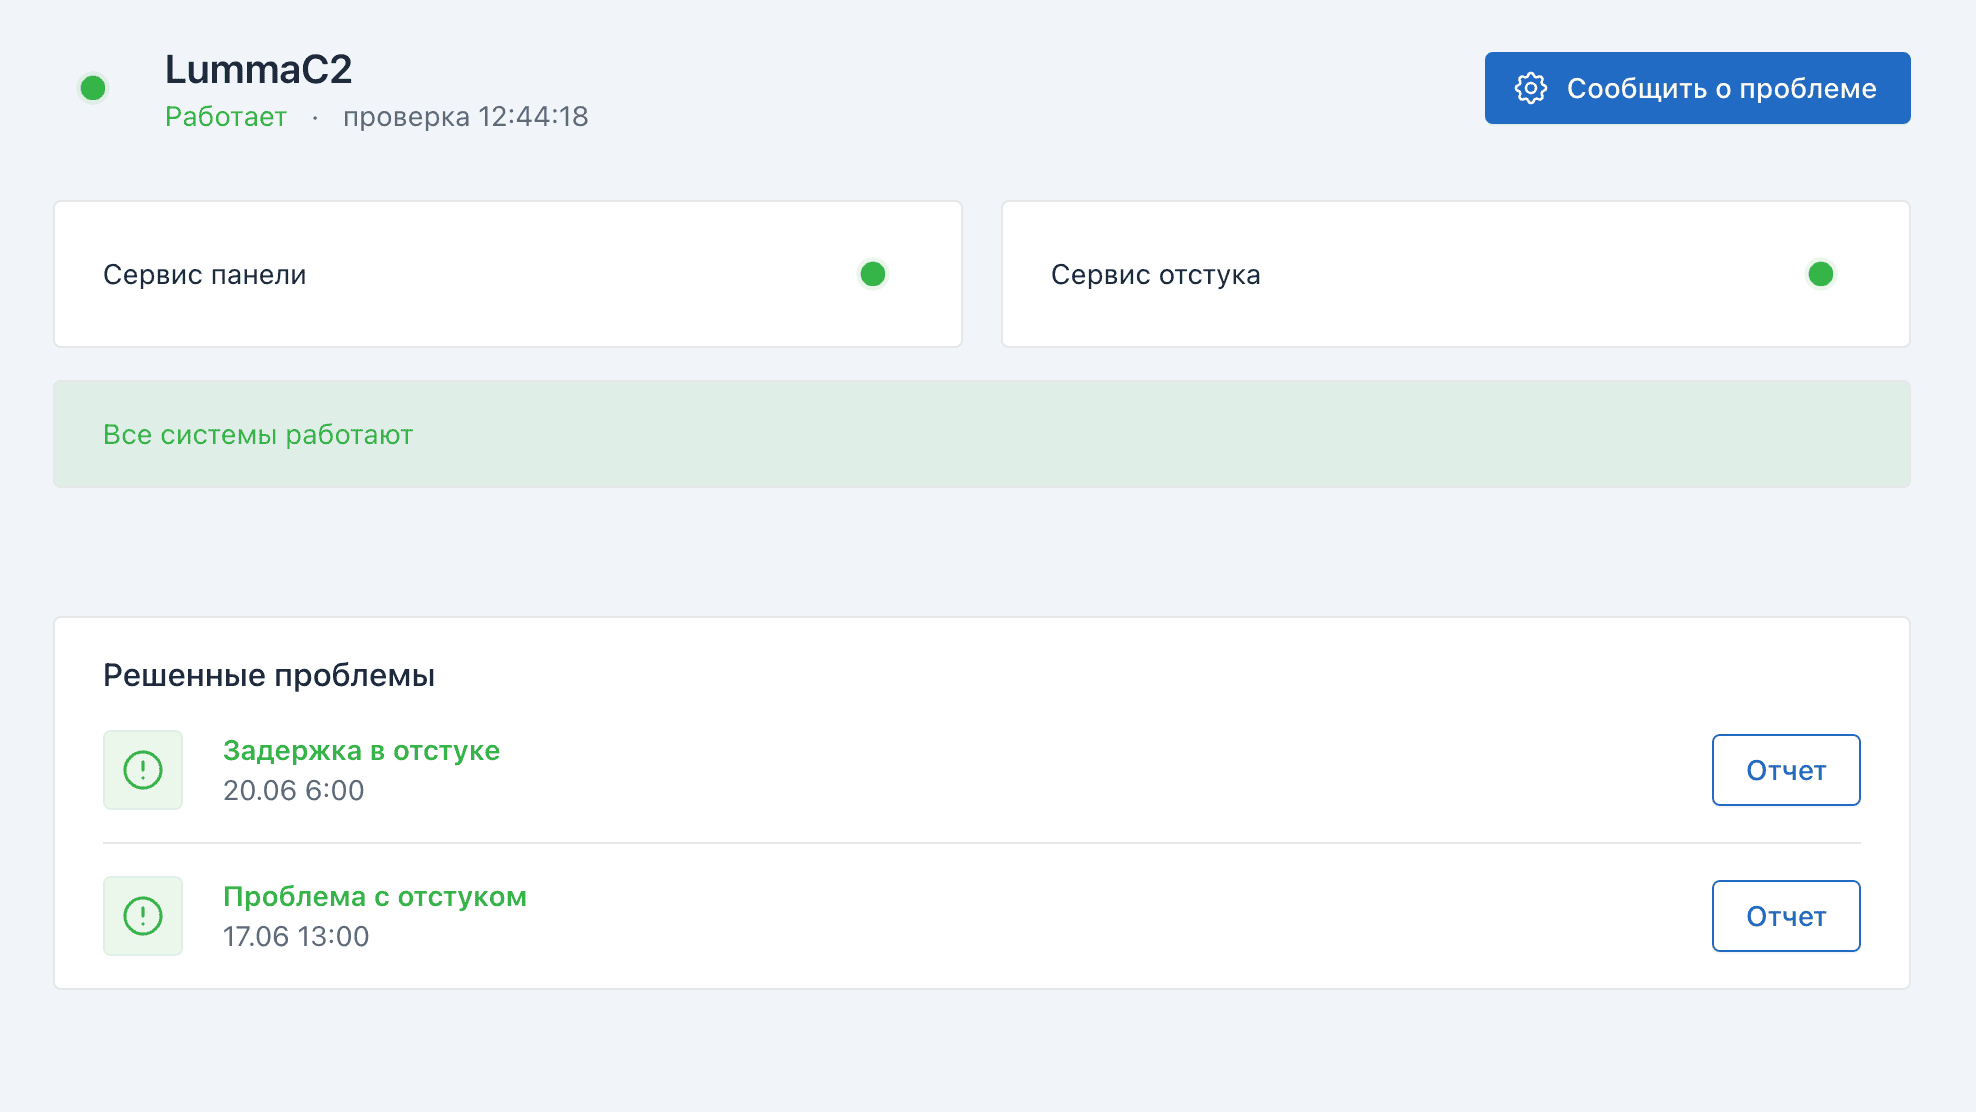Click the Решенные проблемы section heading

pyautogui.click(x=268, y=675)
